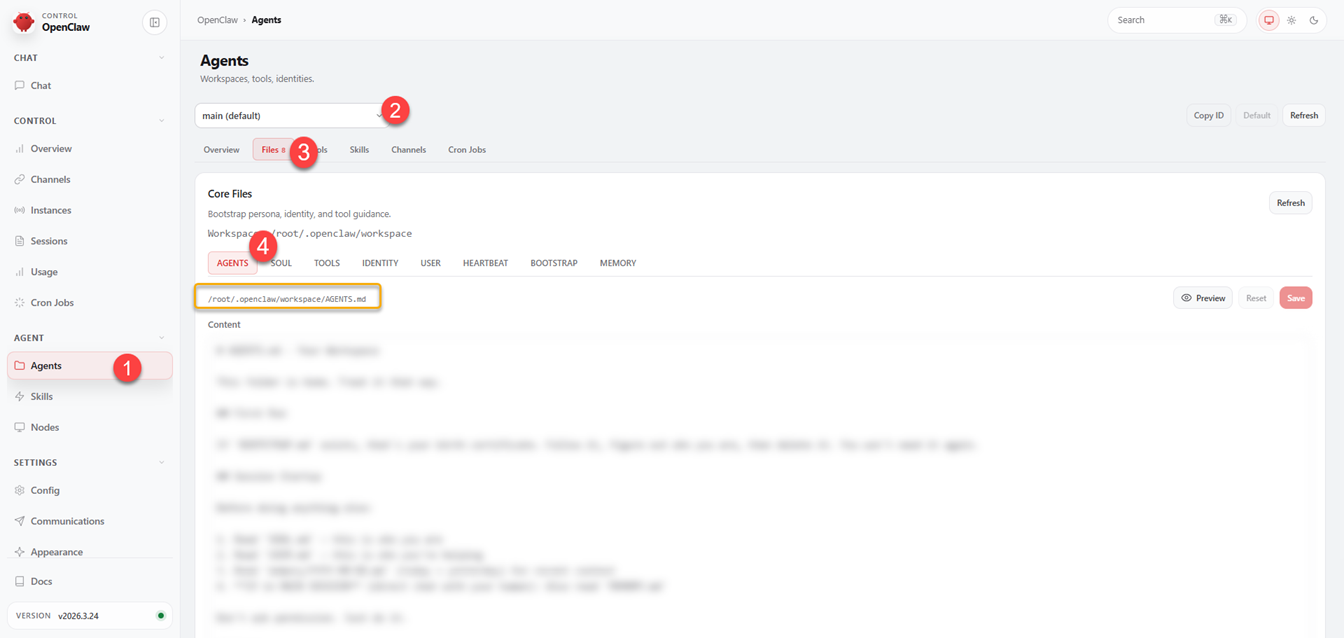Save the AGENTS.md content
Screen dimensions: 1344x638
click(x=1295, y=297)
